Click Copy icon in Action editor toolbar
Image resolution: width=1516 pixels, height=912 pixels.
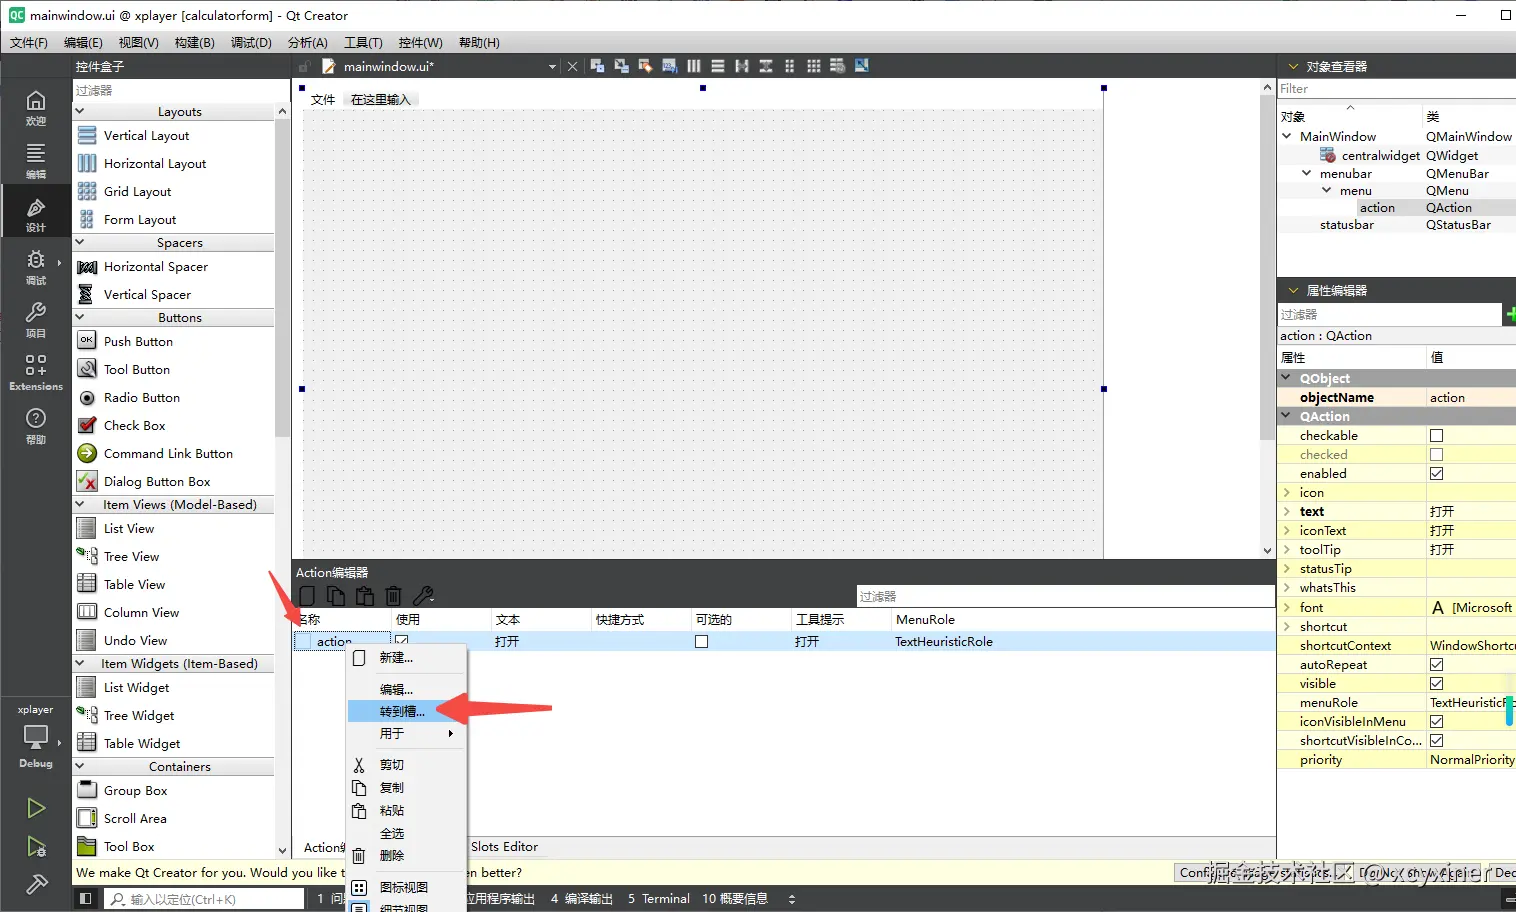pyautogui.click(x=336, y=596)
